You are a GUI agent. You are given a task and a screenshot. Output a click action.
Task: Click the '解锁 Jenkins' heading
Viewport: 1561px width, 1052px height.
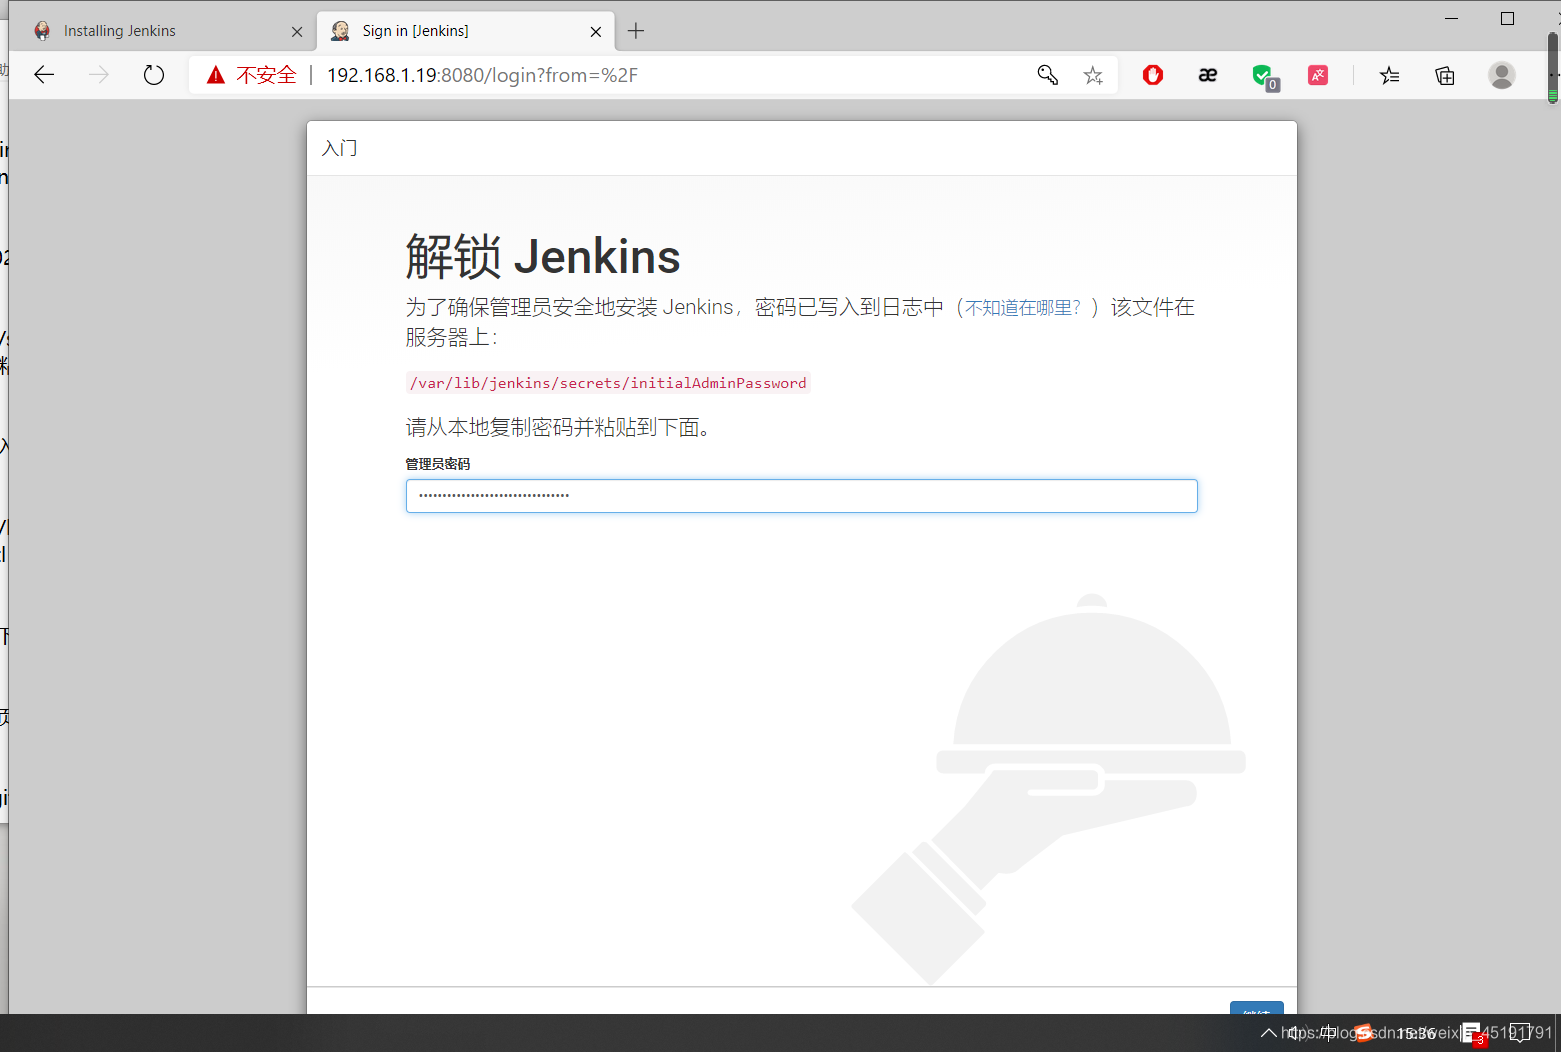[543, 256]
